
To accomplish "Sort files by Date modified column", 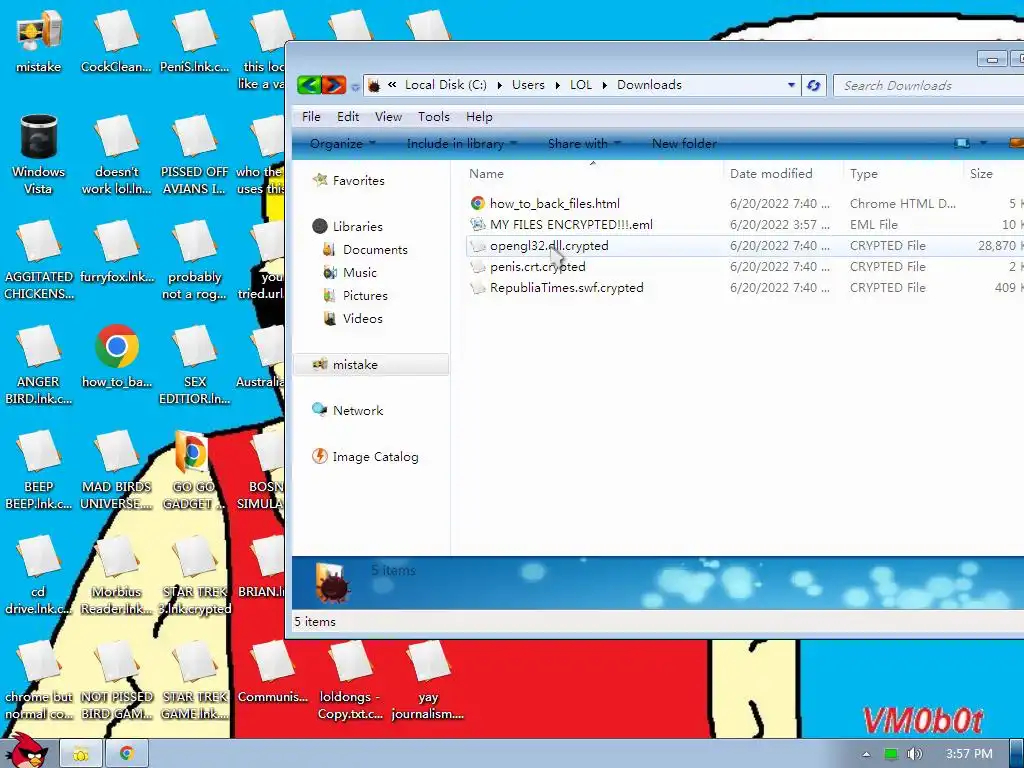I will 771,174.
